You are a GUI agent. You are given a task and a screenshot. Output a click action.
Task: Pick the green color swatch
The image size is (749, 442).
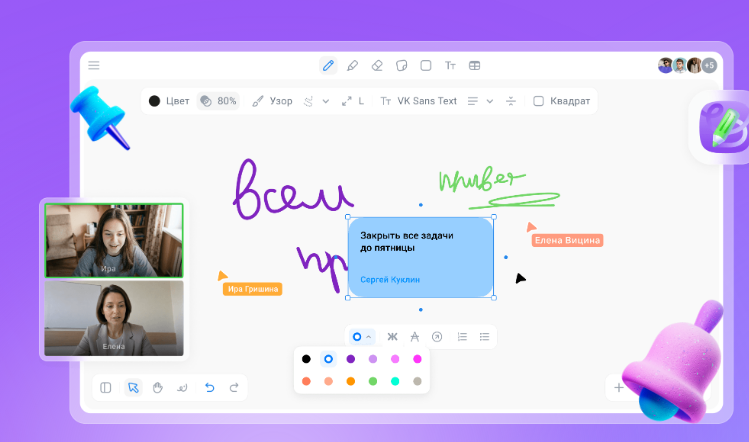point(373,381)
